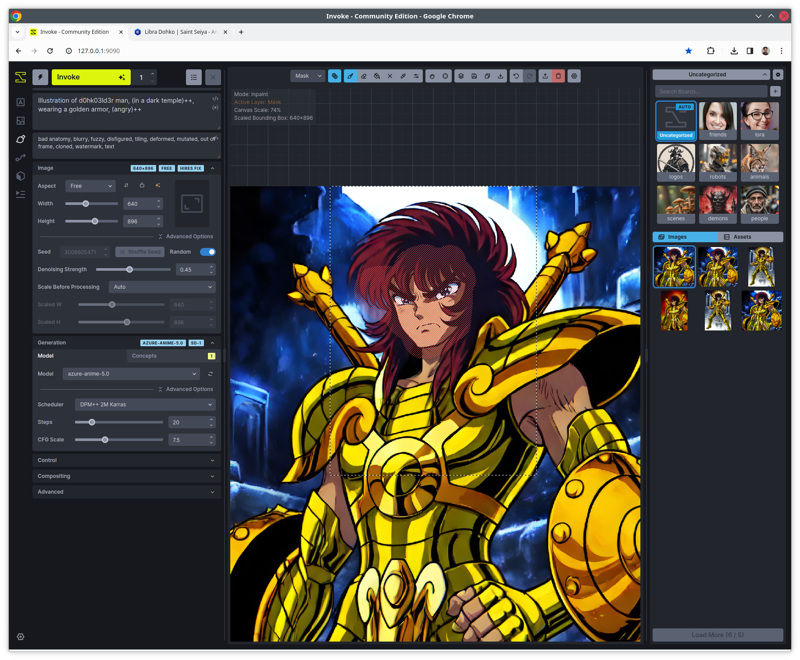Screen dimensions: 800x660
Task: Click the Reset View icon
Action: pos(445,76)
